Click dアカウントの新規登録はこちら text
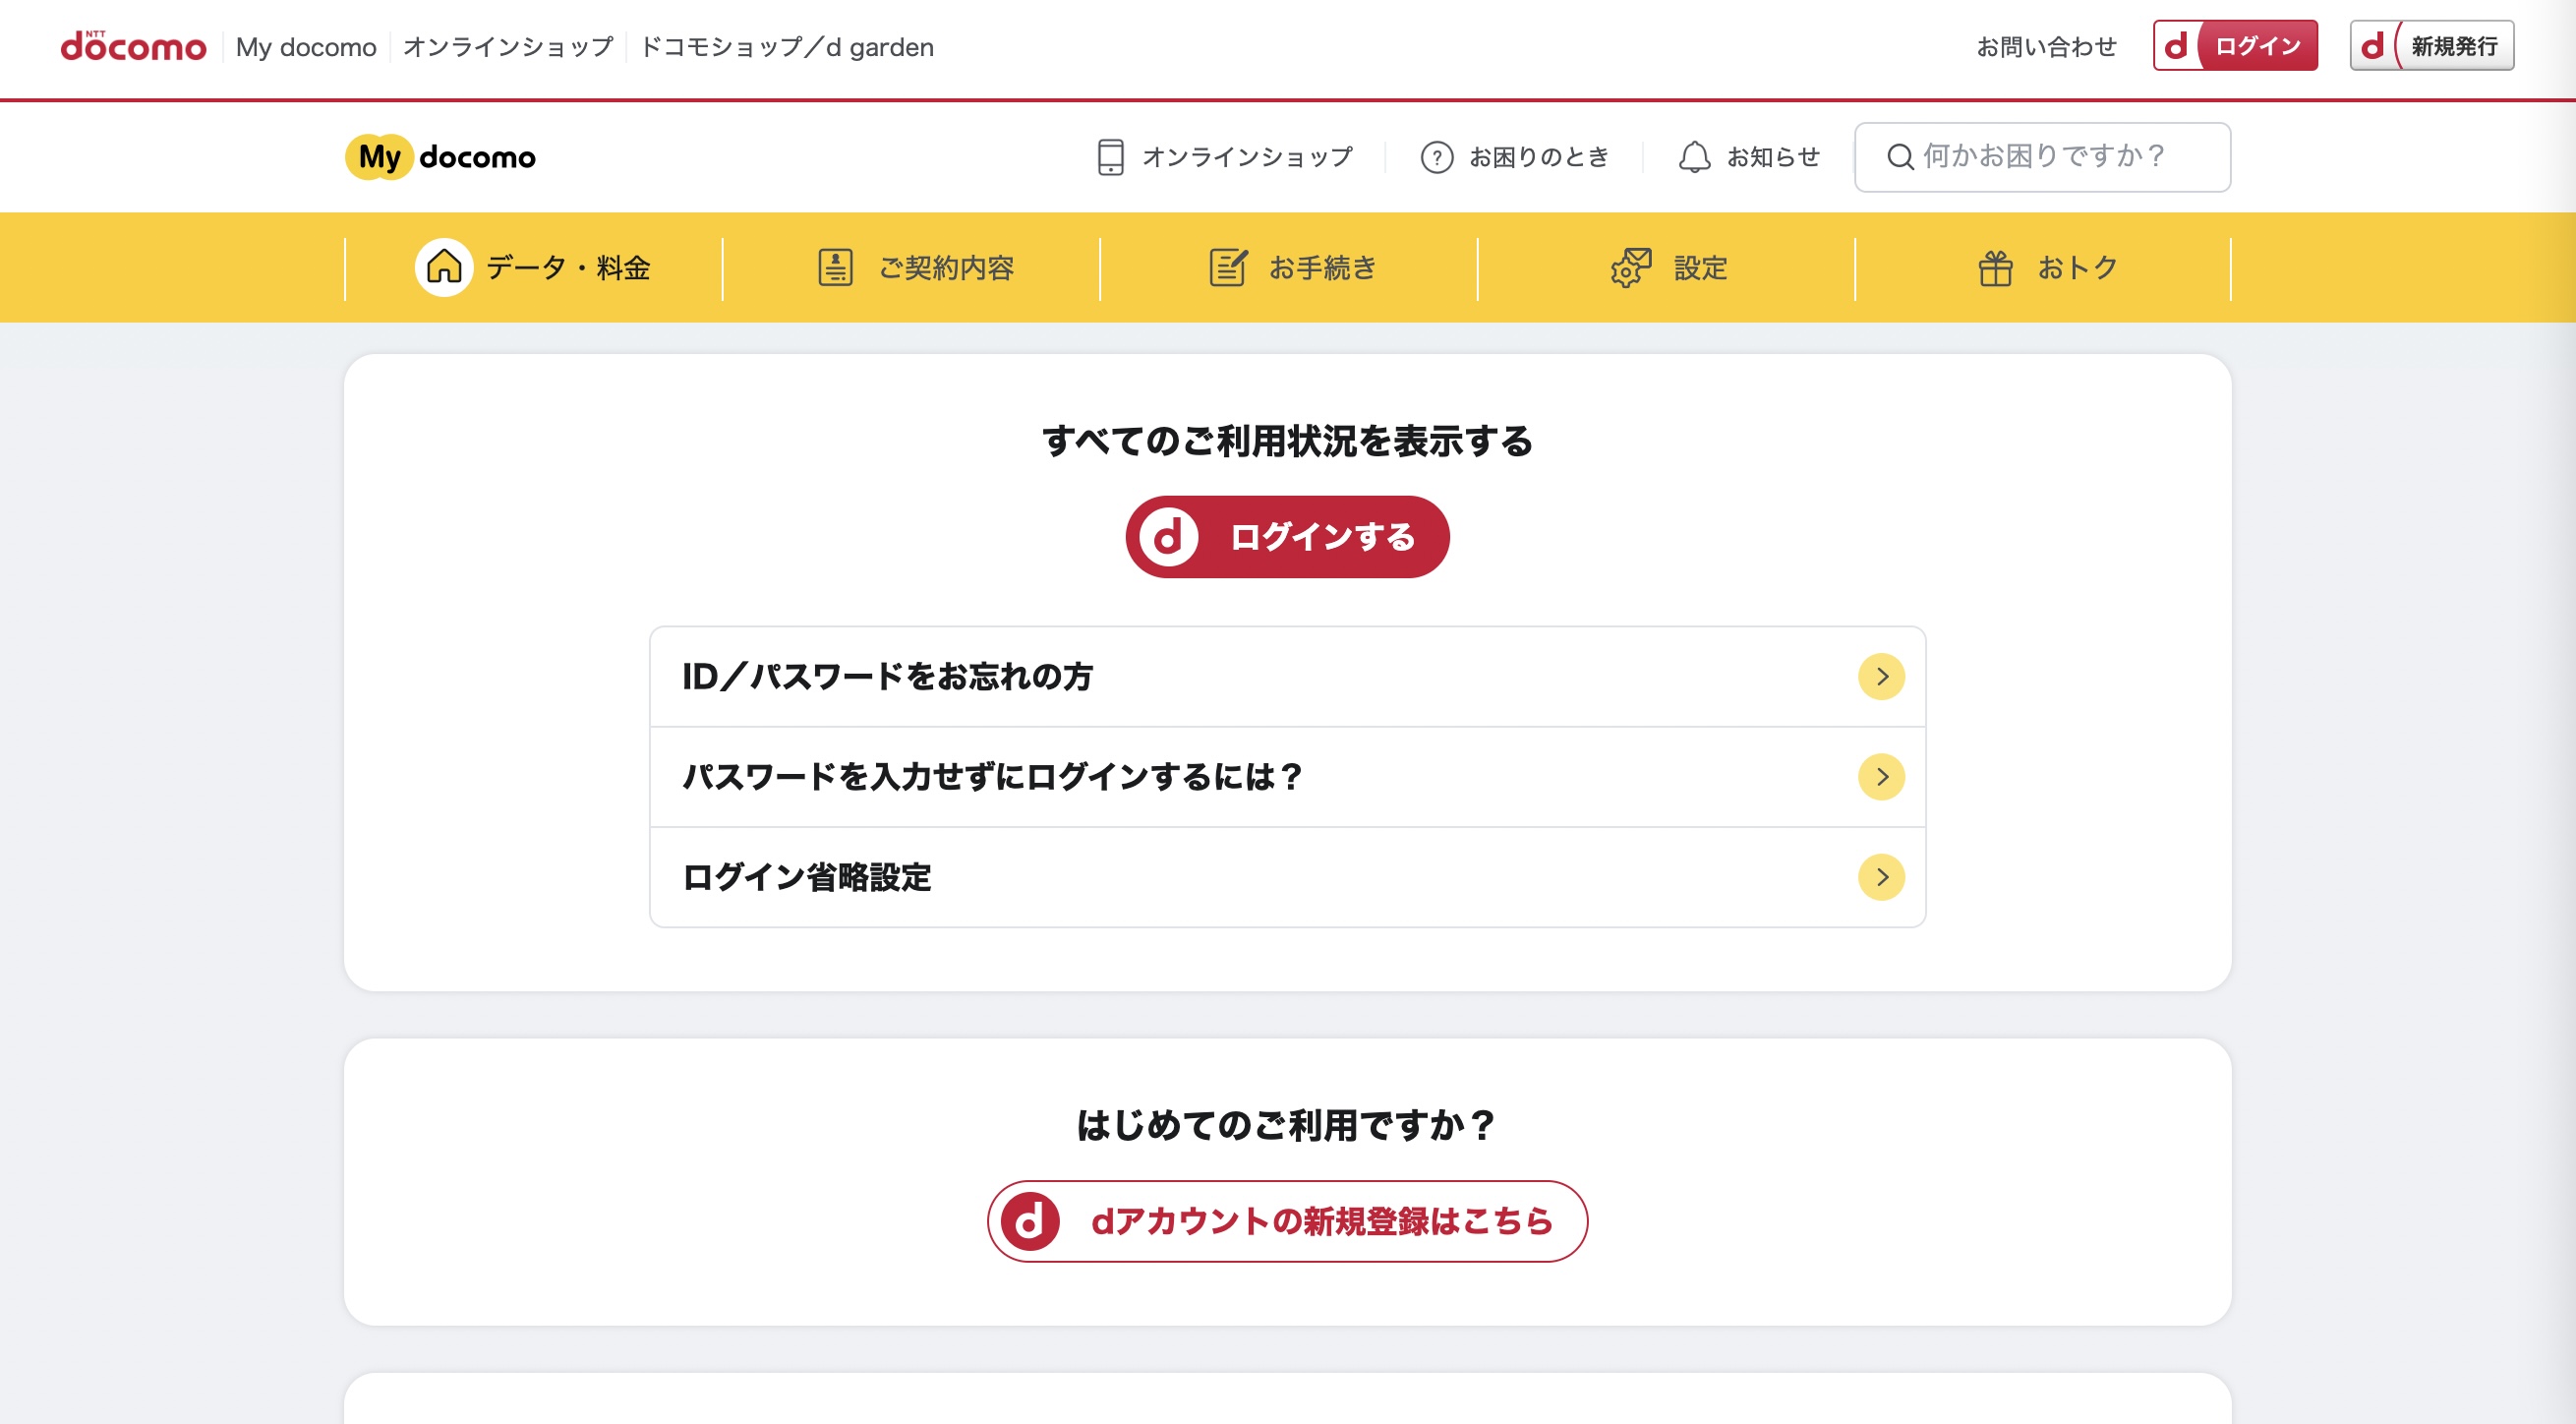 click(x=1322, y=1221)
